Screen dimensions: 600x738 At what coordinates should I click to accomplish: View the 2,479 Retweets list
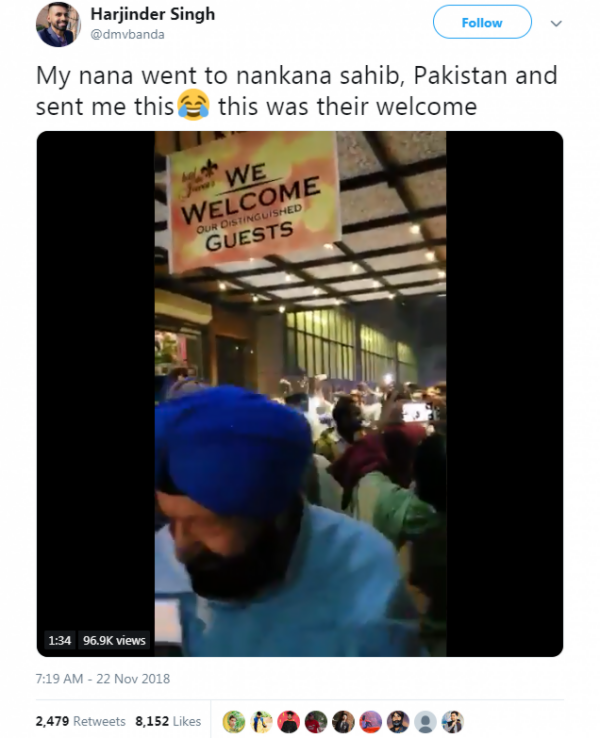80,721
